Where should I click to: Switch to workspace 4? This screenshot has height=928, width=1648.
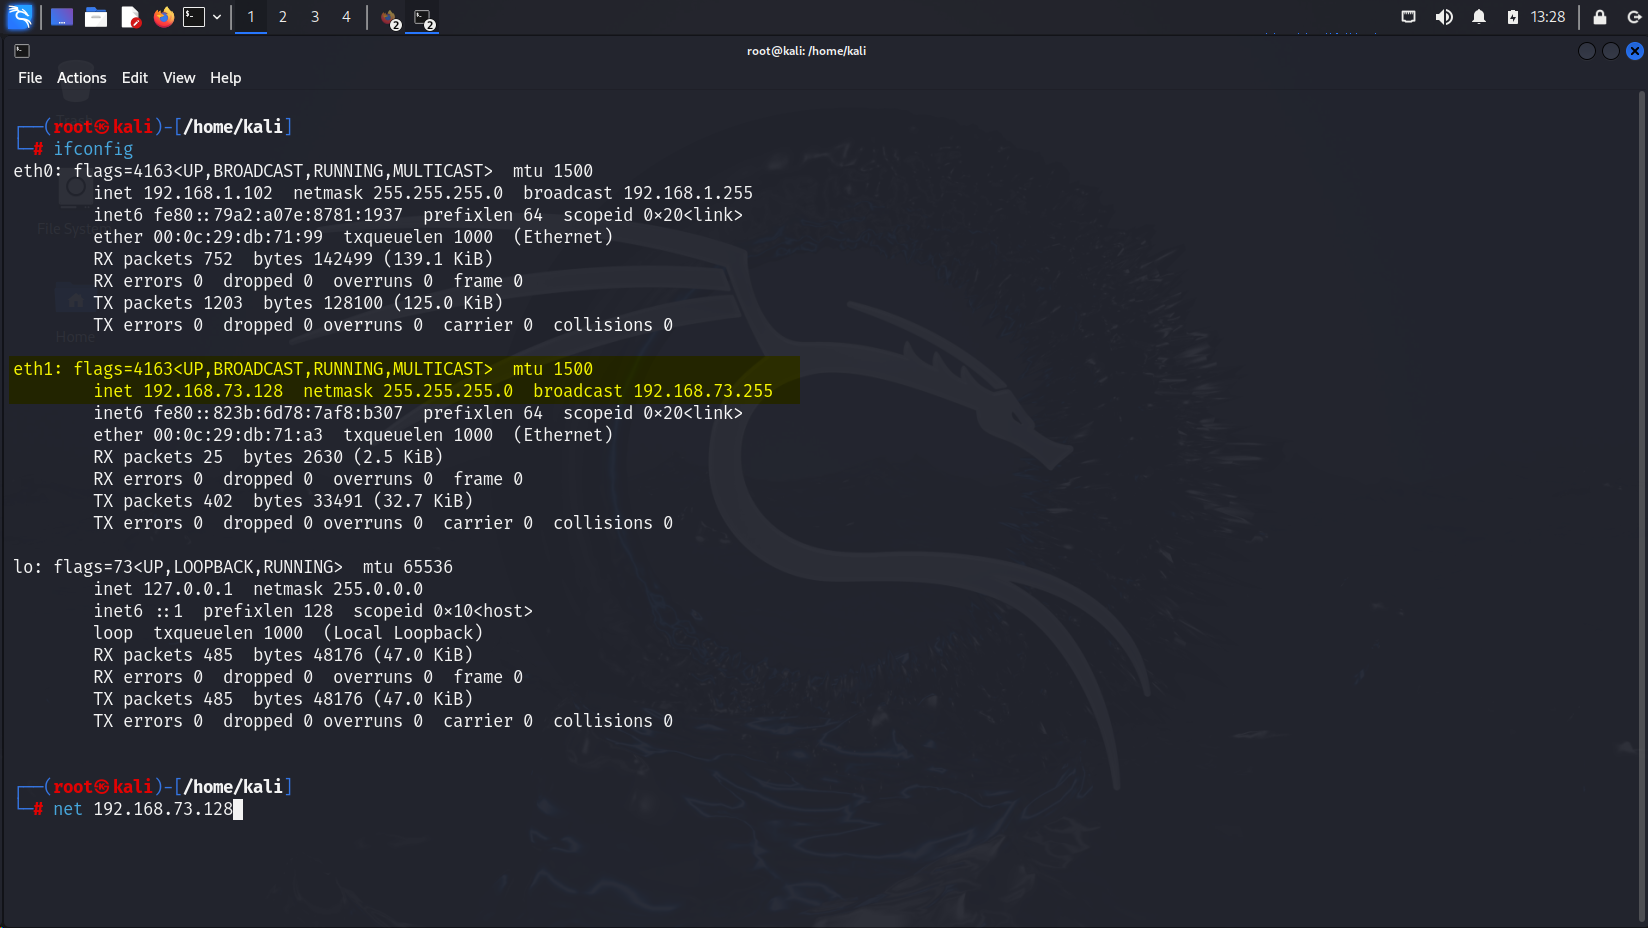click(x=346, y=16)
